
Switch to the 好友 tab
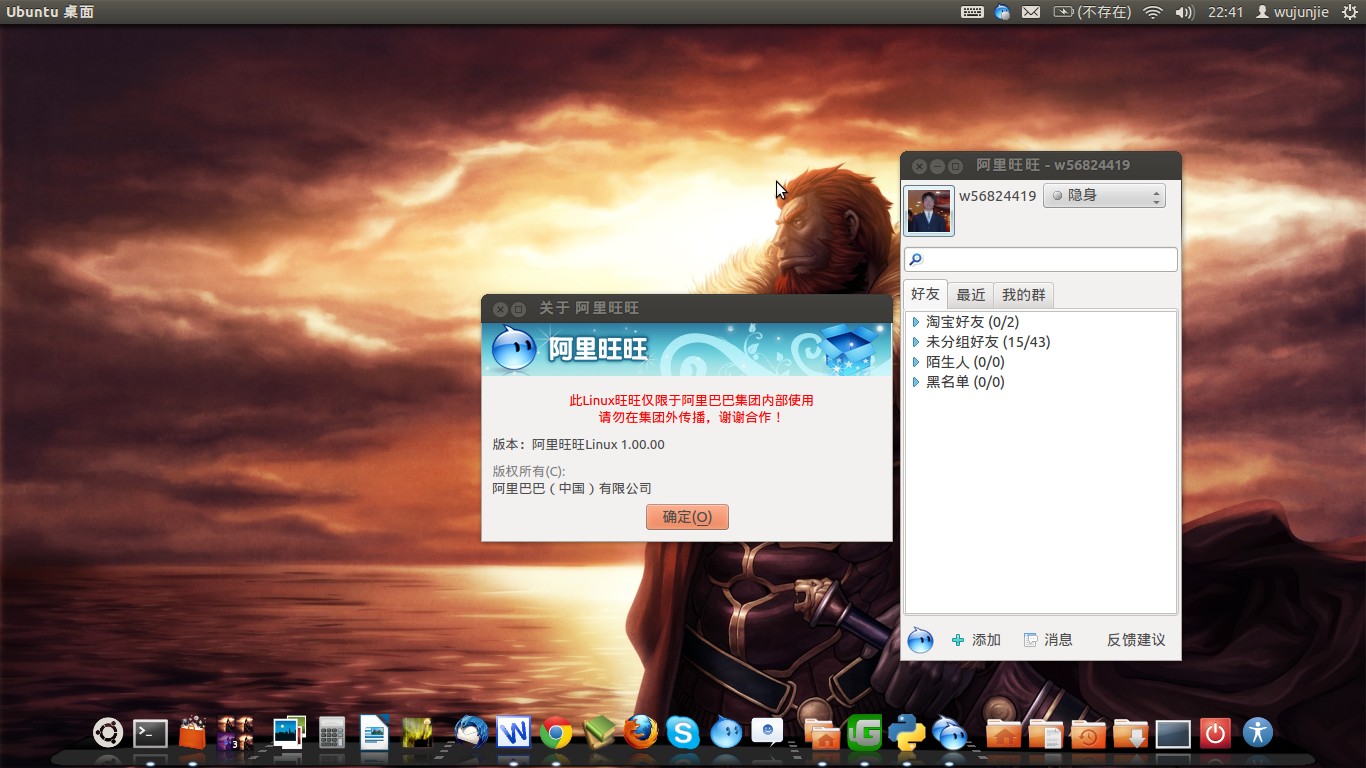click(x=925, y=294)
